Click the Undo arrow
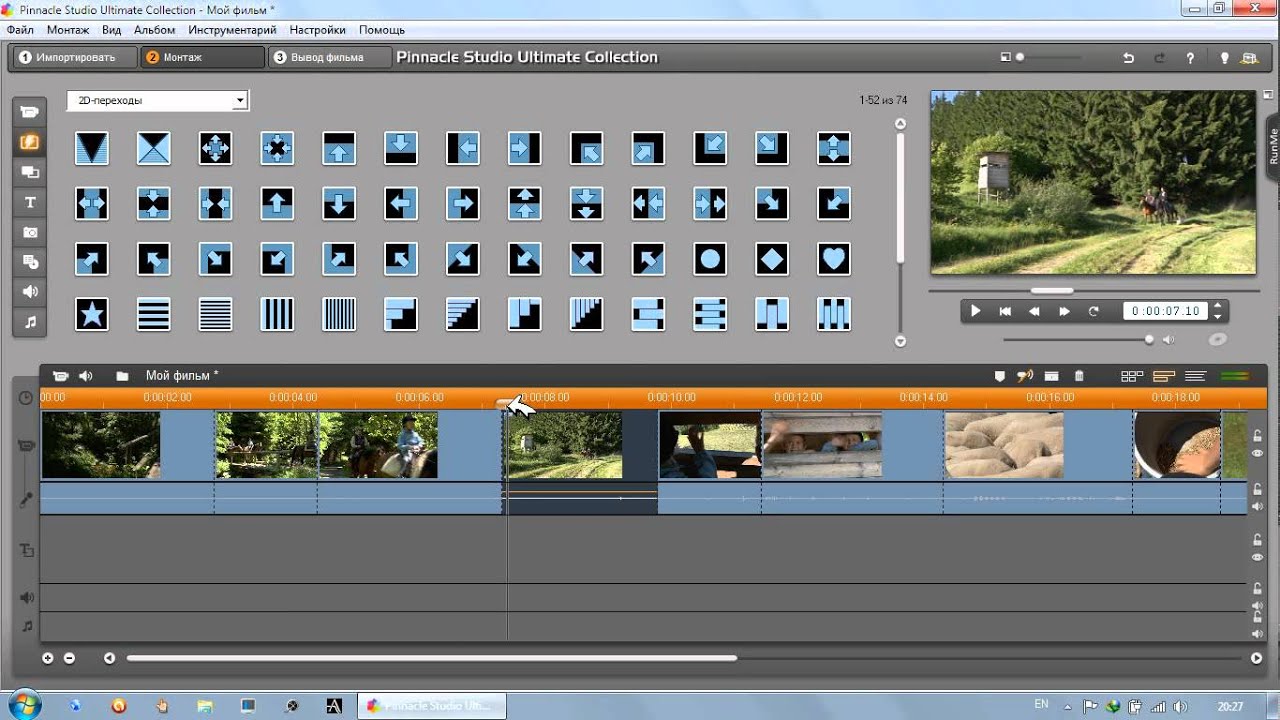 point(1129,58)
